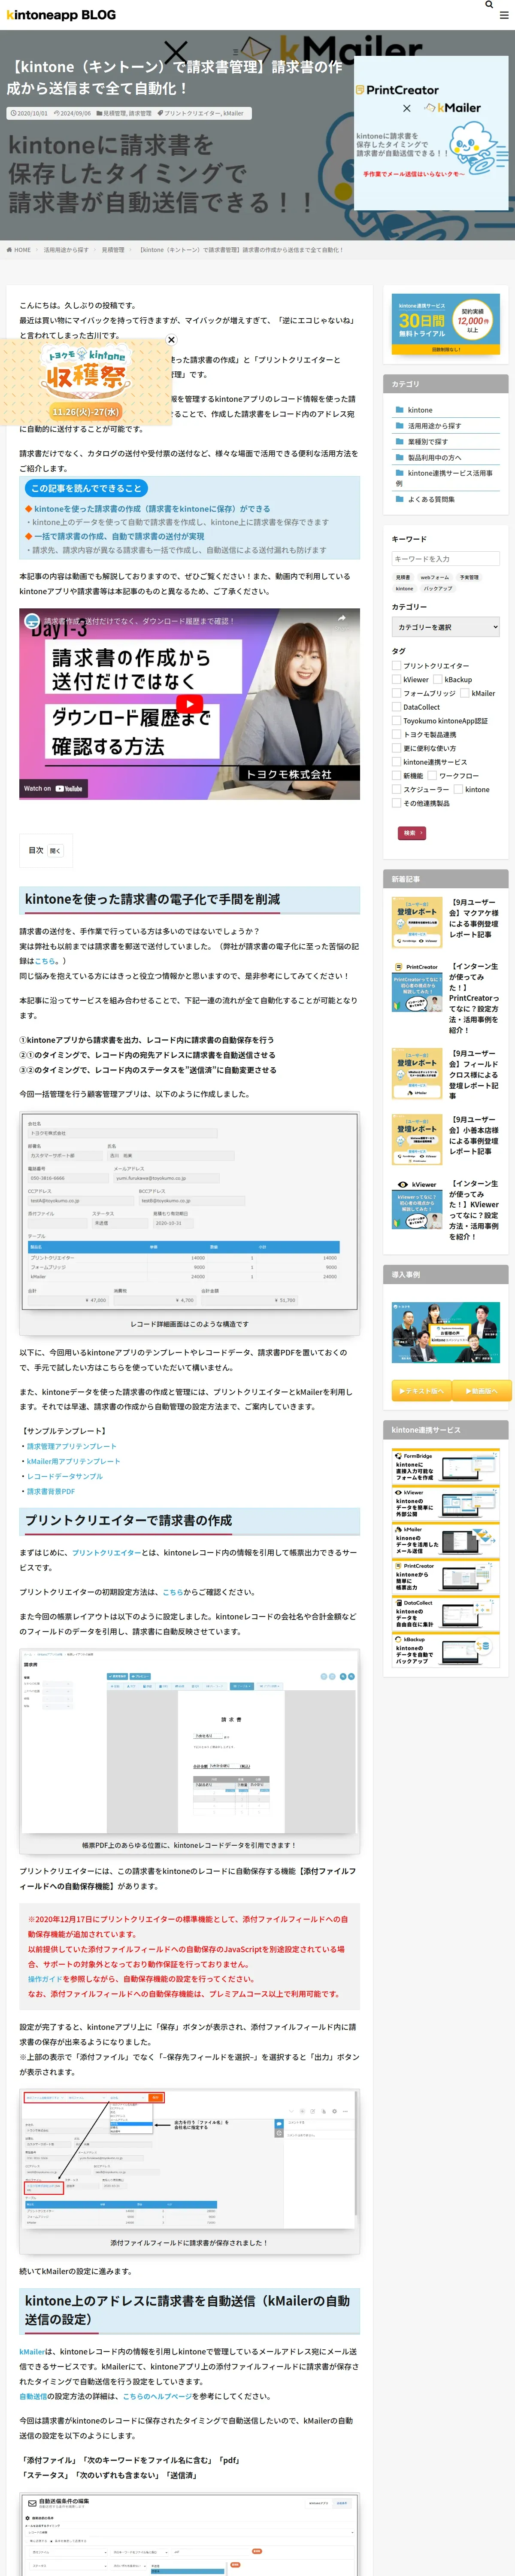This screenshot has height=2576, width=515.
Task: Open the FormBridge service banner
Action: (446, 1467)
